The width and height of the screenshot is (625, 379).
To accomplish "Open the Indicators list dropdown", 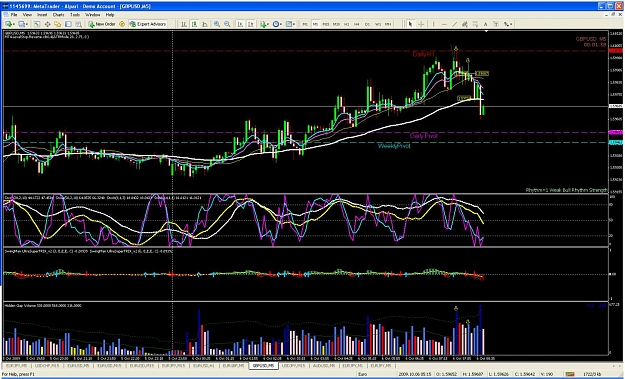I will 265,24.
